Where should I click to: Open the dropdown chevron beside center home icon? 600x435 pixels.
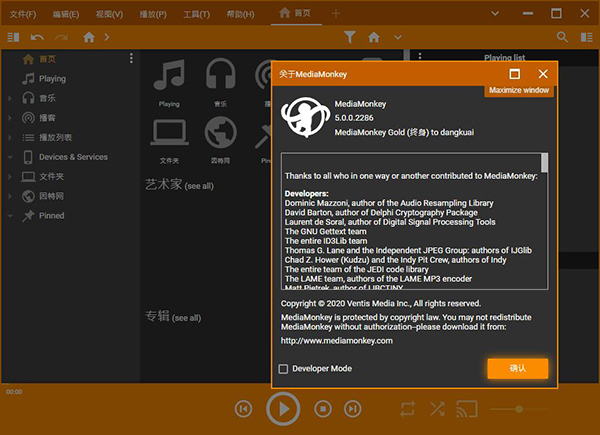pos(398,37)
